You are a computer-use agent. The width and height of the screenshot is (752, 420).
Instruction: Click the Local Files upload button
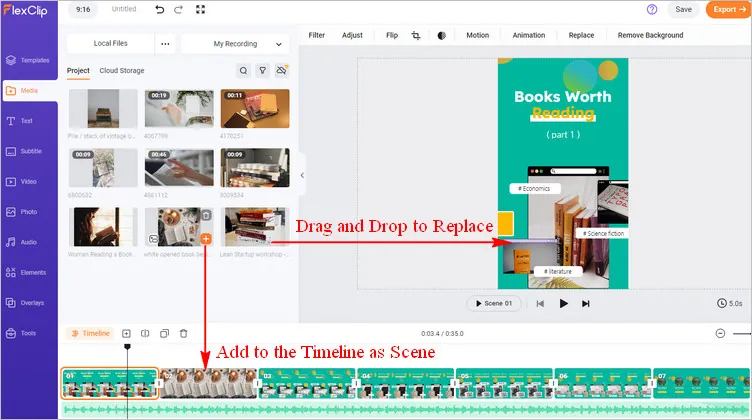[110, 44]
